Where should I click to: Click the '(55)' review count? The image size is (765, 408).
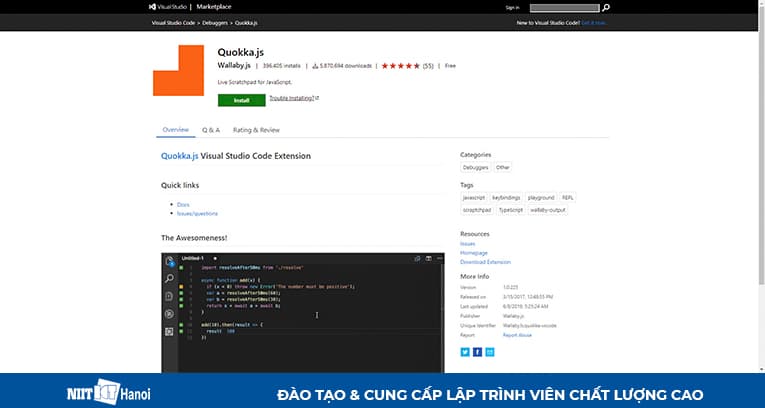click(x=428, y=66)
